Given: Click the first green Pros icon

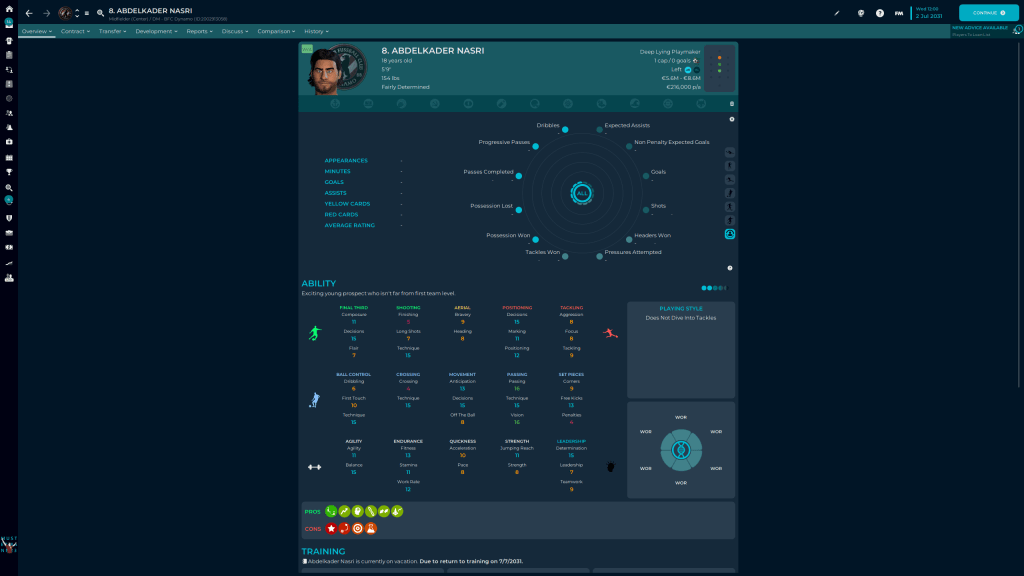Looking at the screenshot, I should click(x=331, y=511).
